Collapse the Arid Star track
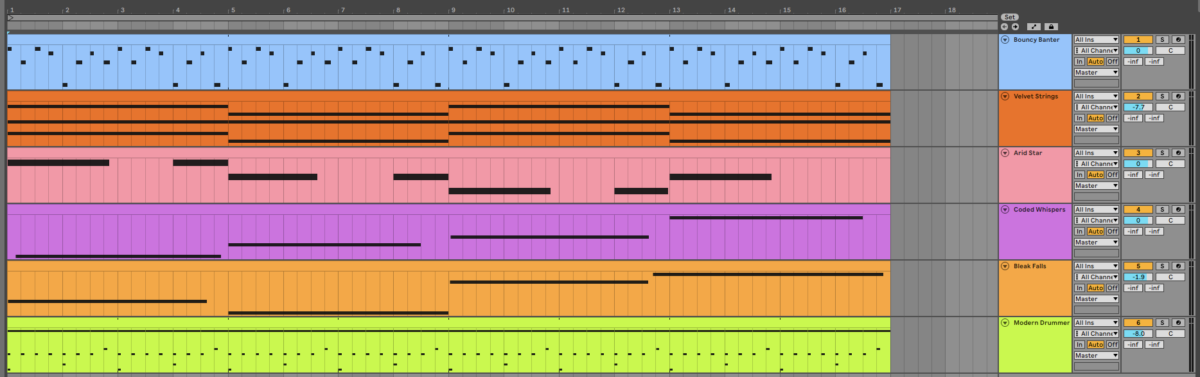Image resolution: width=1200 pixels, height=377 pixels. (1005, 153)
